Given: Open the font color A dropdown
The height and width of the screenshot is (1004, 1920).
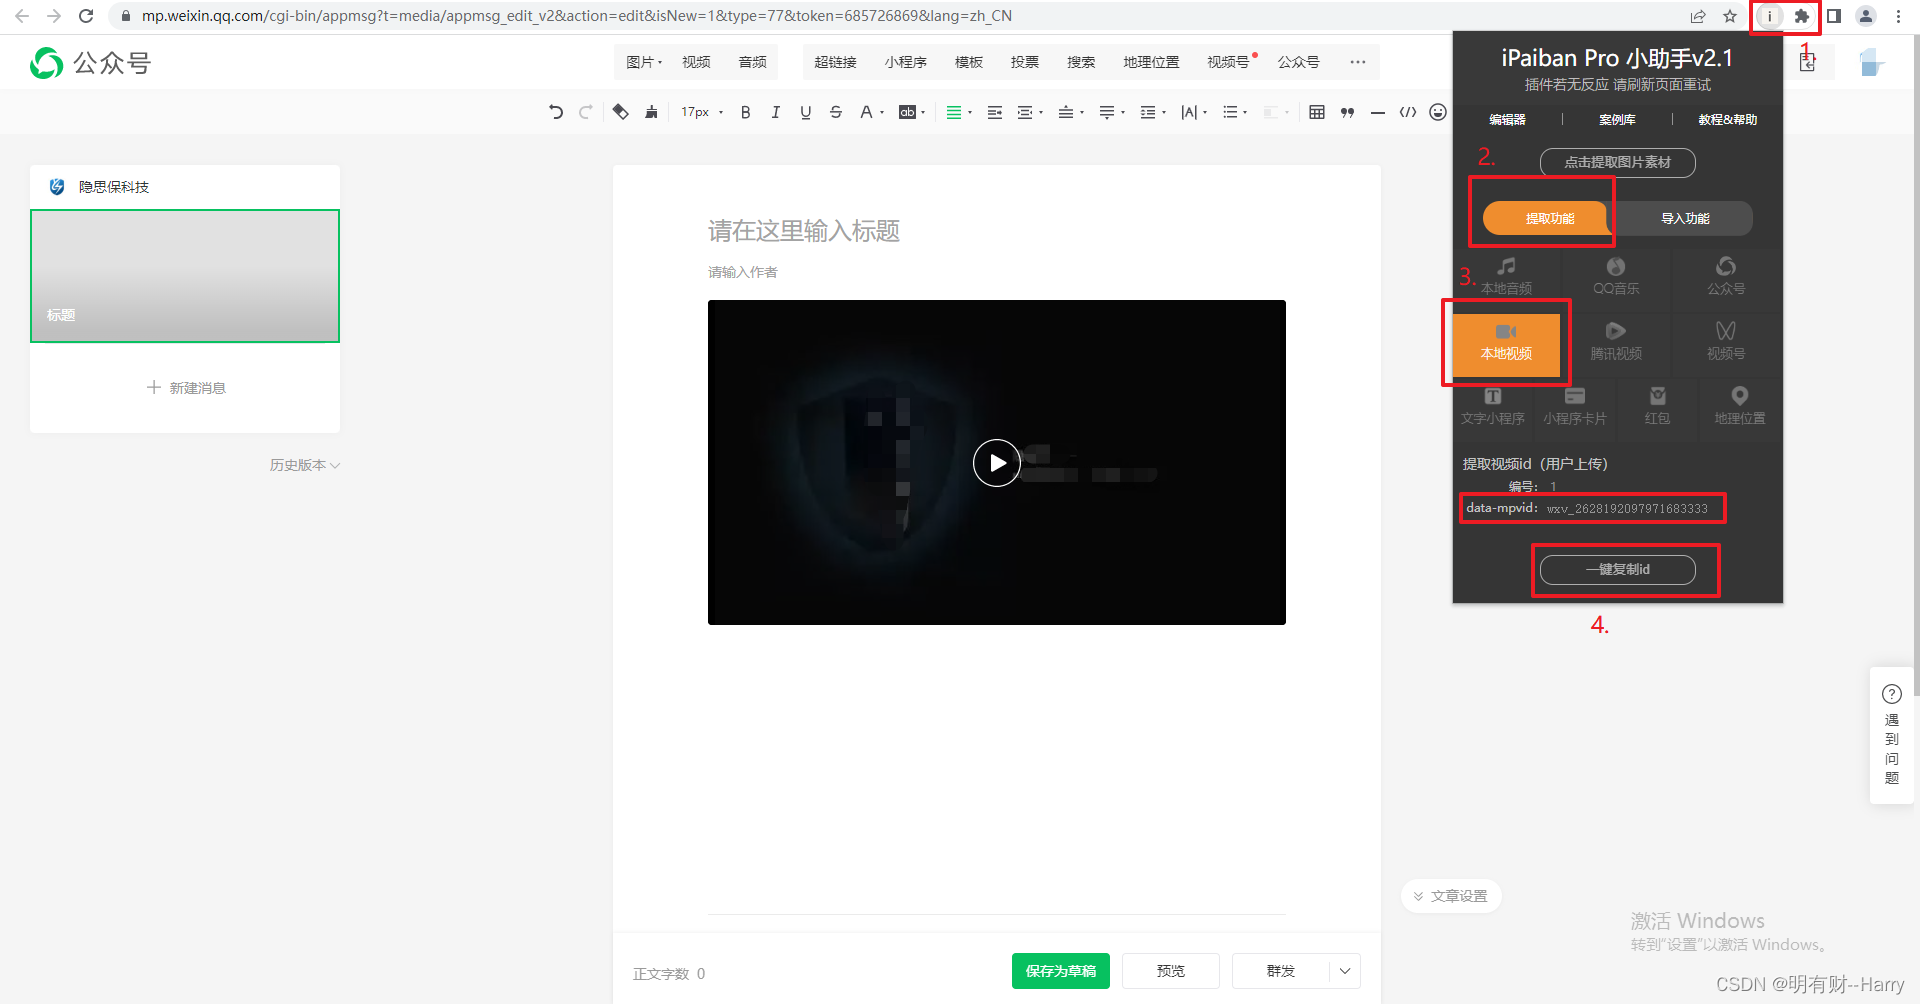Looking at the screenshot, I should 871,112.
